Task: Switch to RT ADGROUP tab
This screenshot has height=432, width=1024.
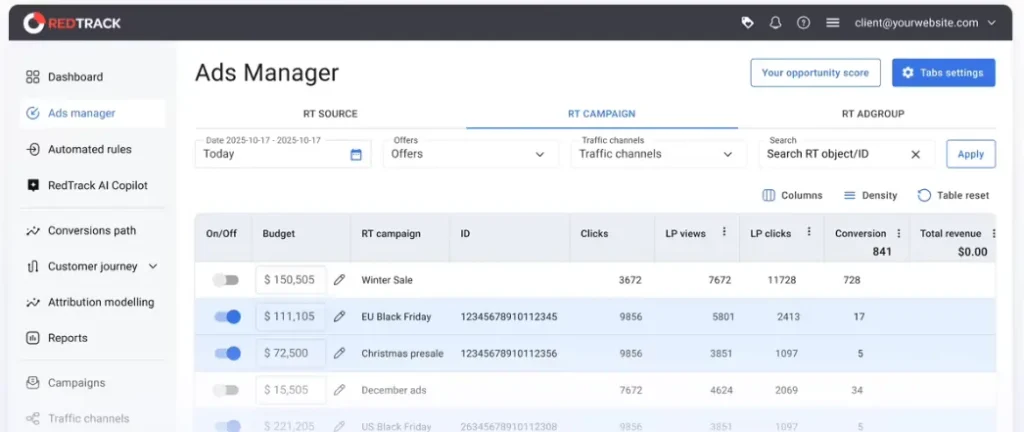Action: pyautogui.click(x=873, y=114)
